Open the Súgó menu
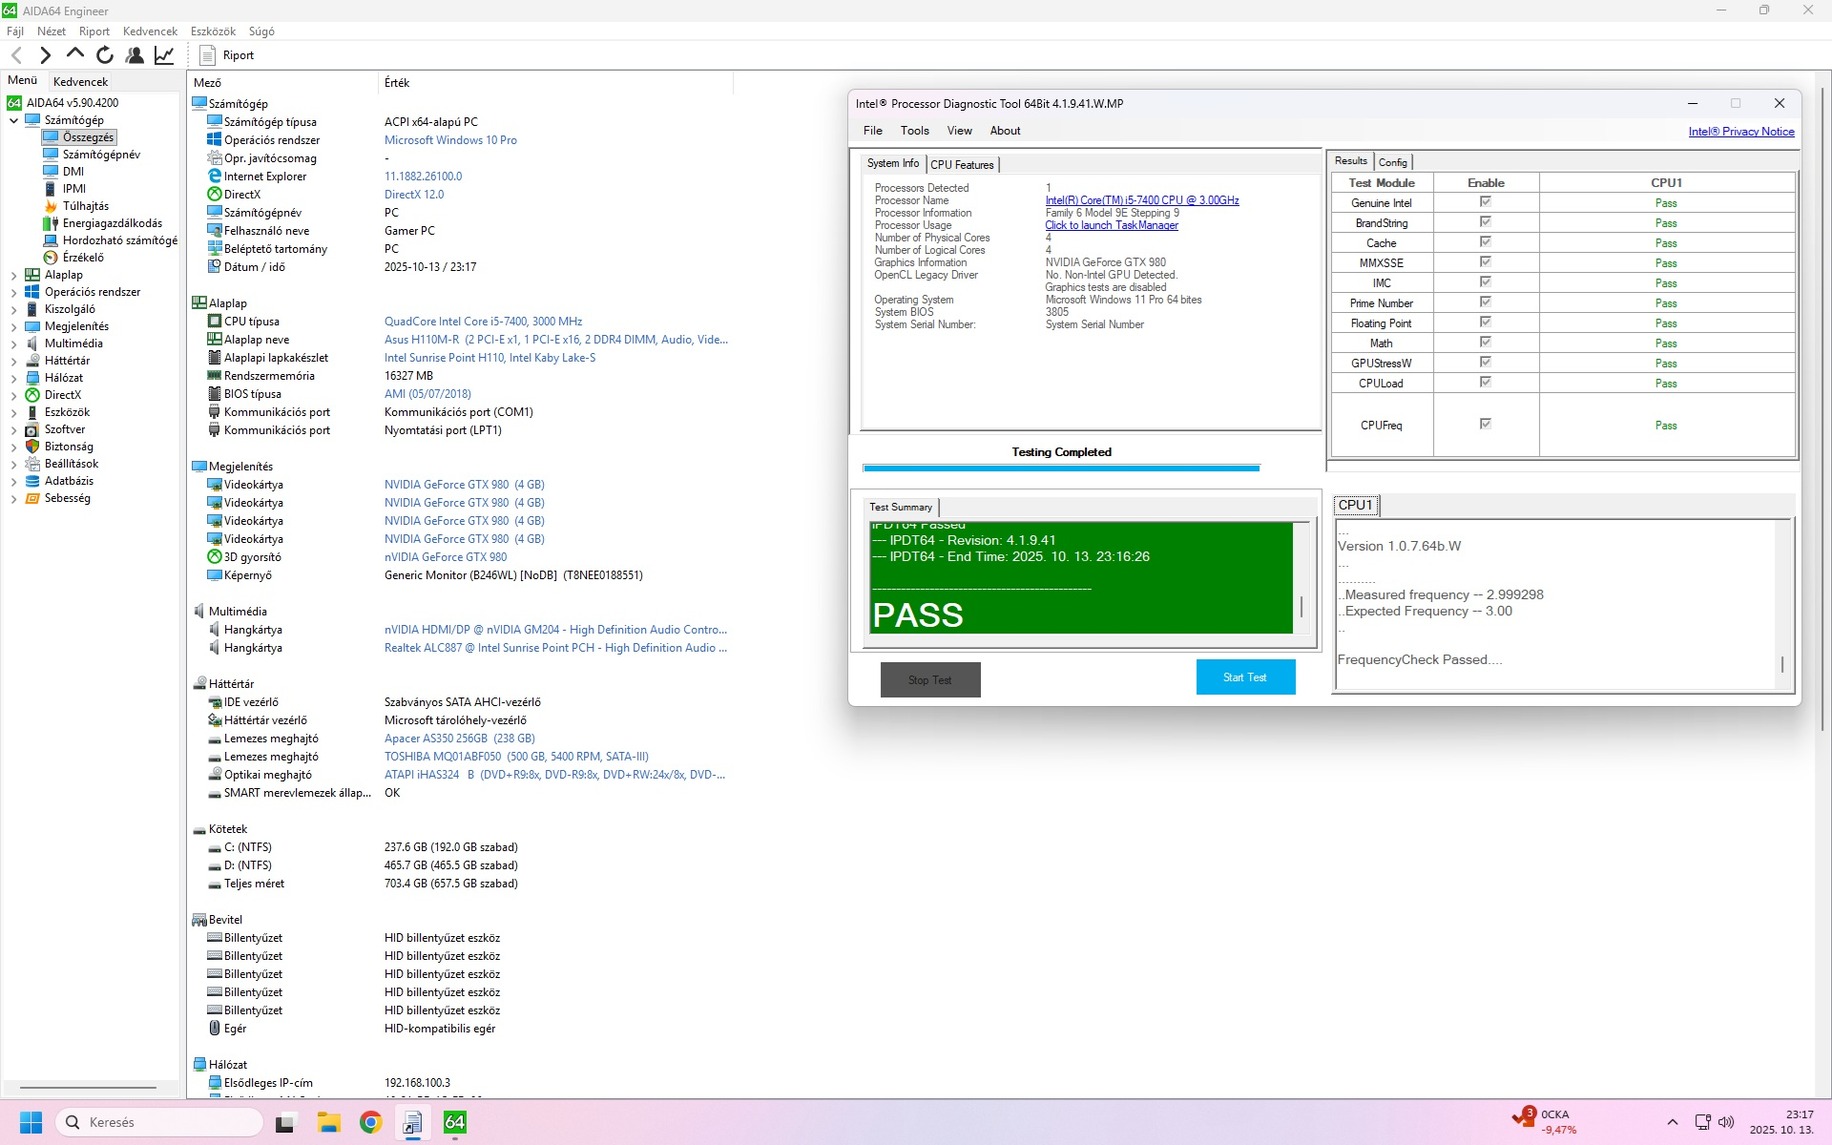 click(261, 31)
